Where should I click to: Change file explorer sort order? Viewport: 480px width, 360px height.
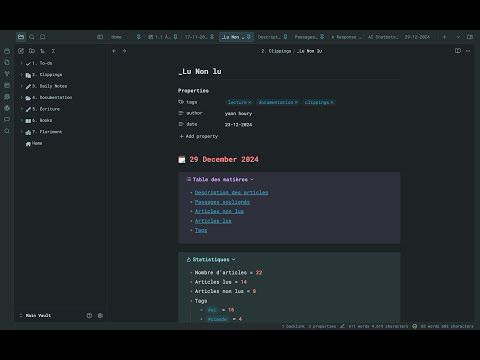tap(42, 51)
